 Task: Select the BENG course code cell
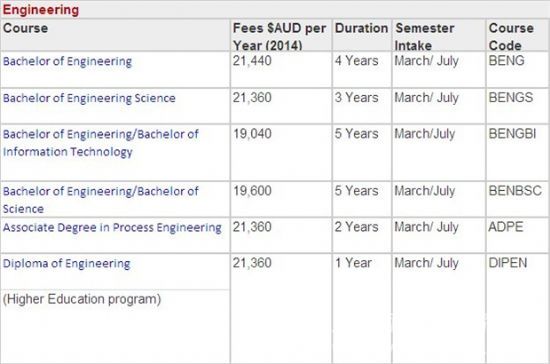(x=507, y=61)
